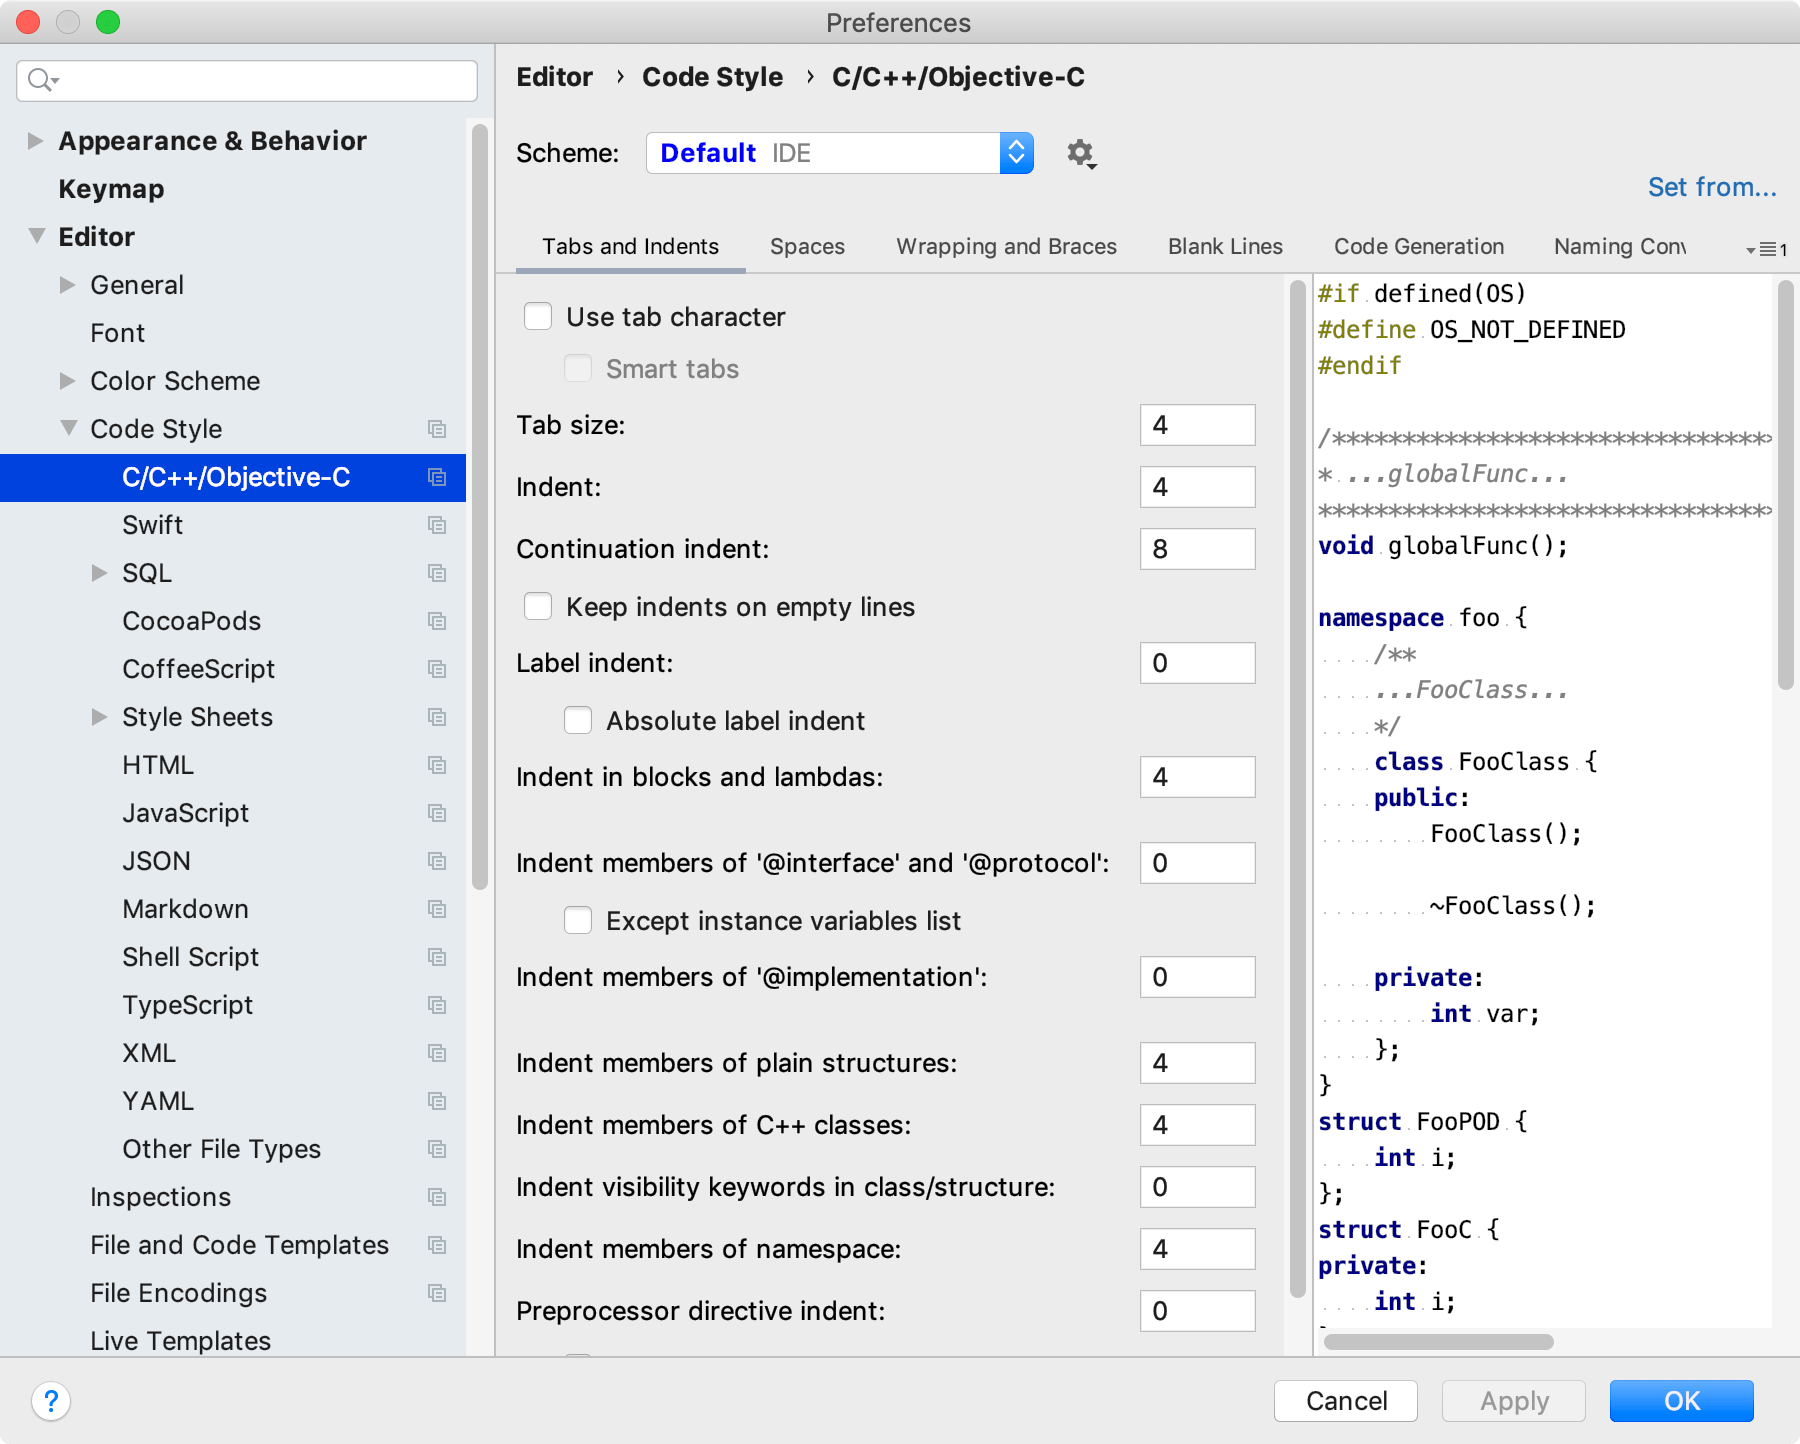Open the help question mark button

point(51,1401)
